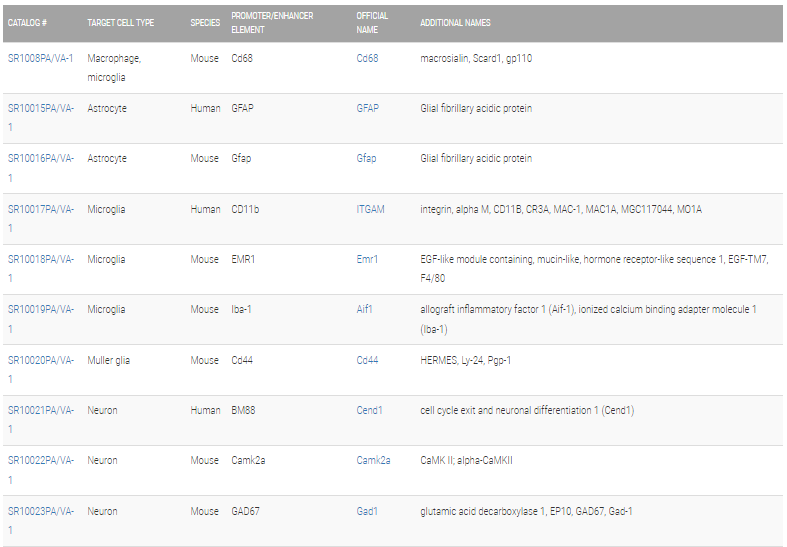Open catalog link SR10016PA/VA-1
This screenshot has height=547, width=787.
pyautogui.click(x=41, y=168)
